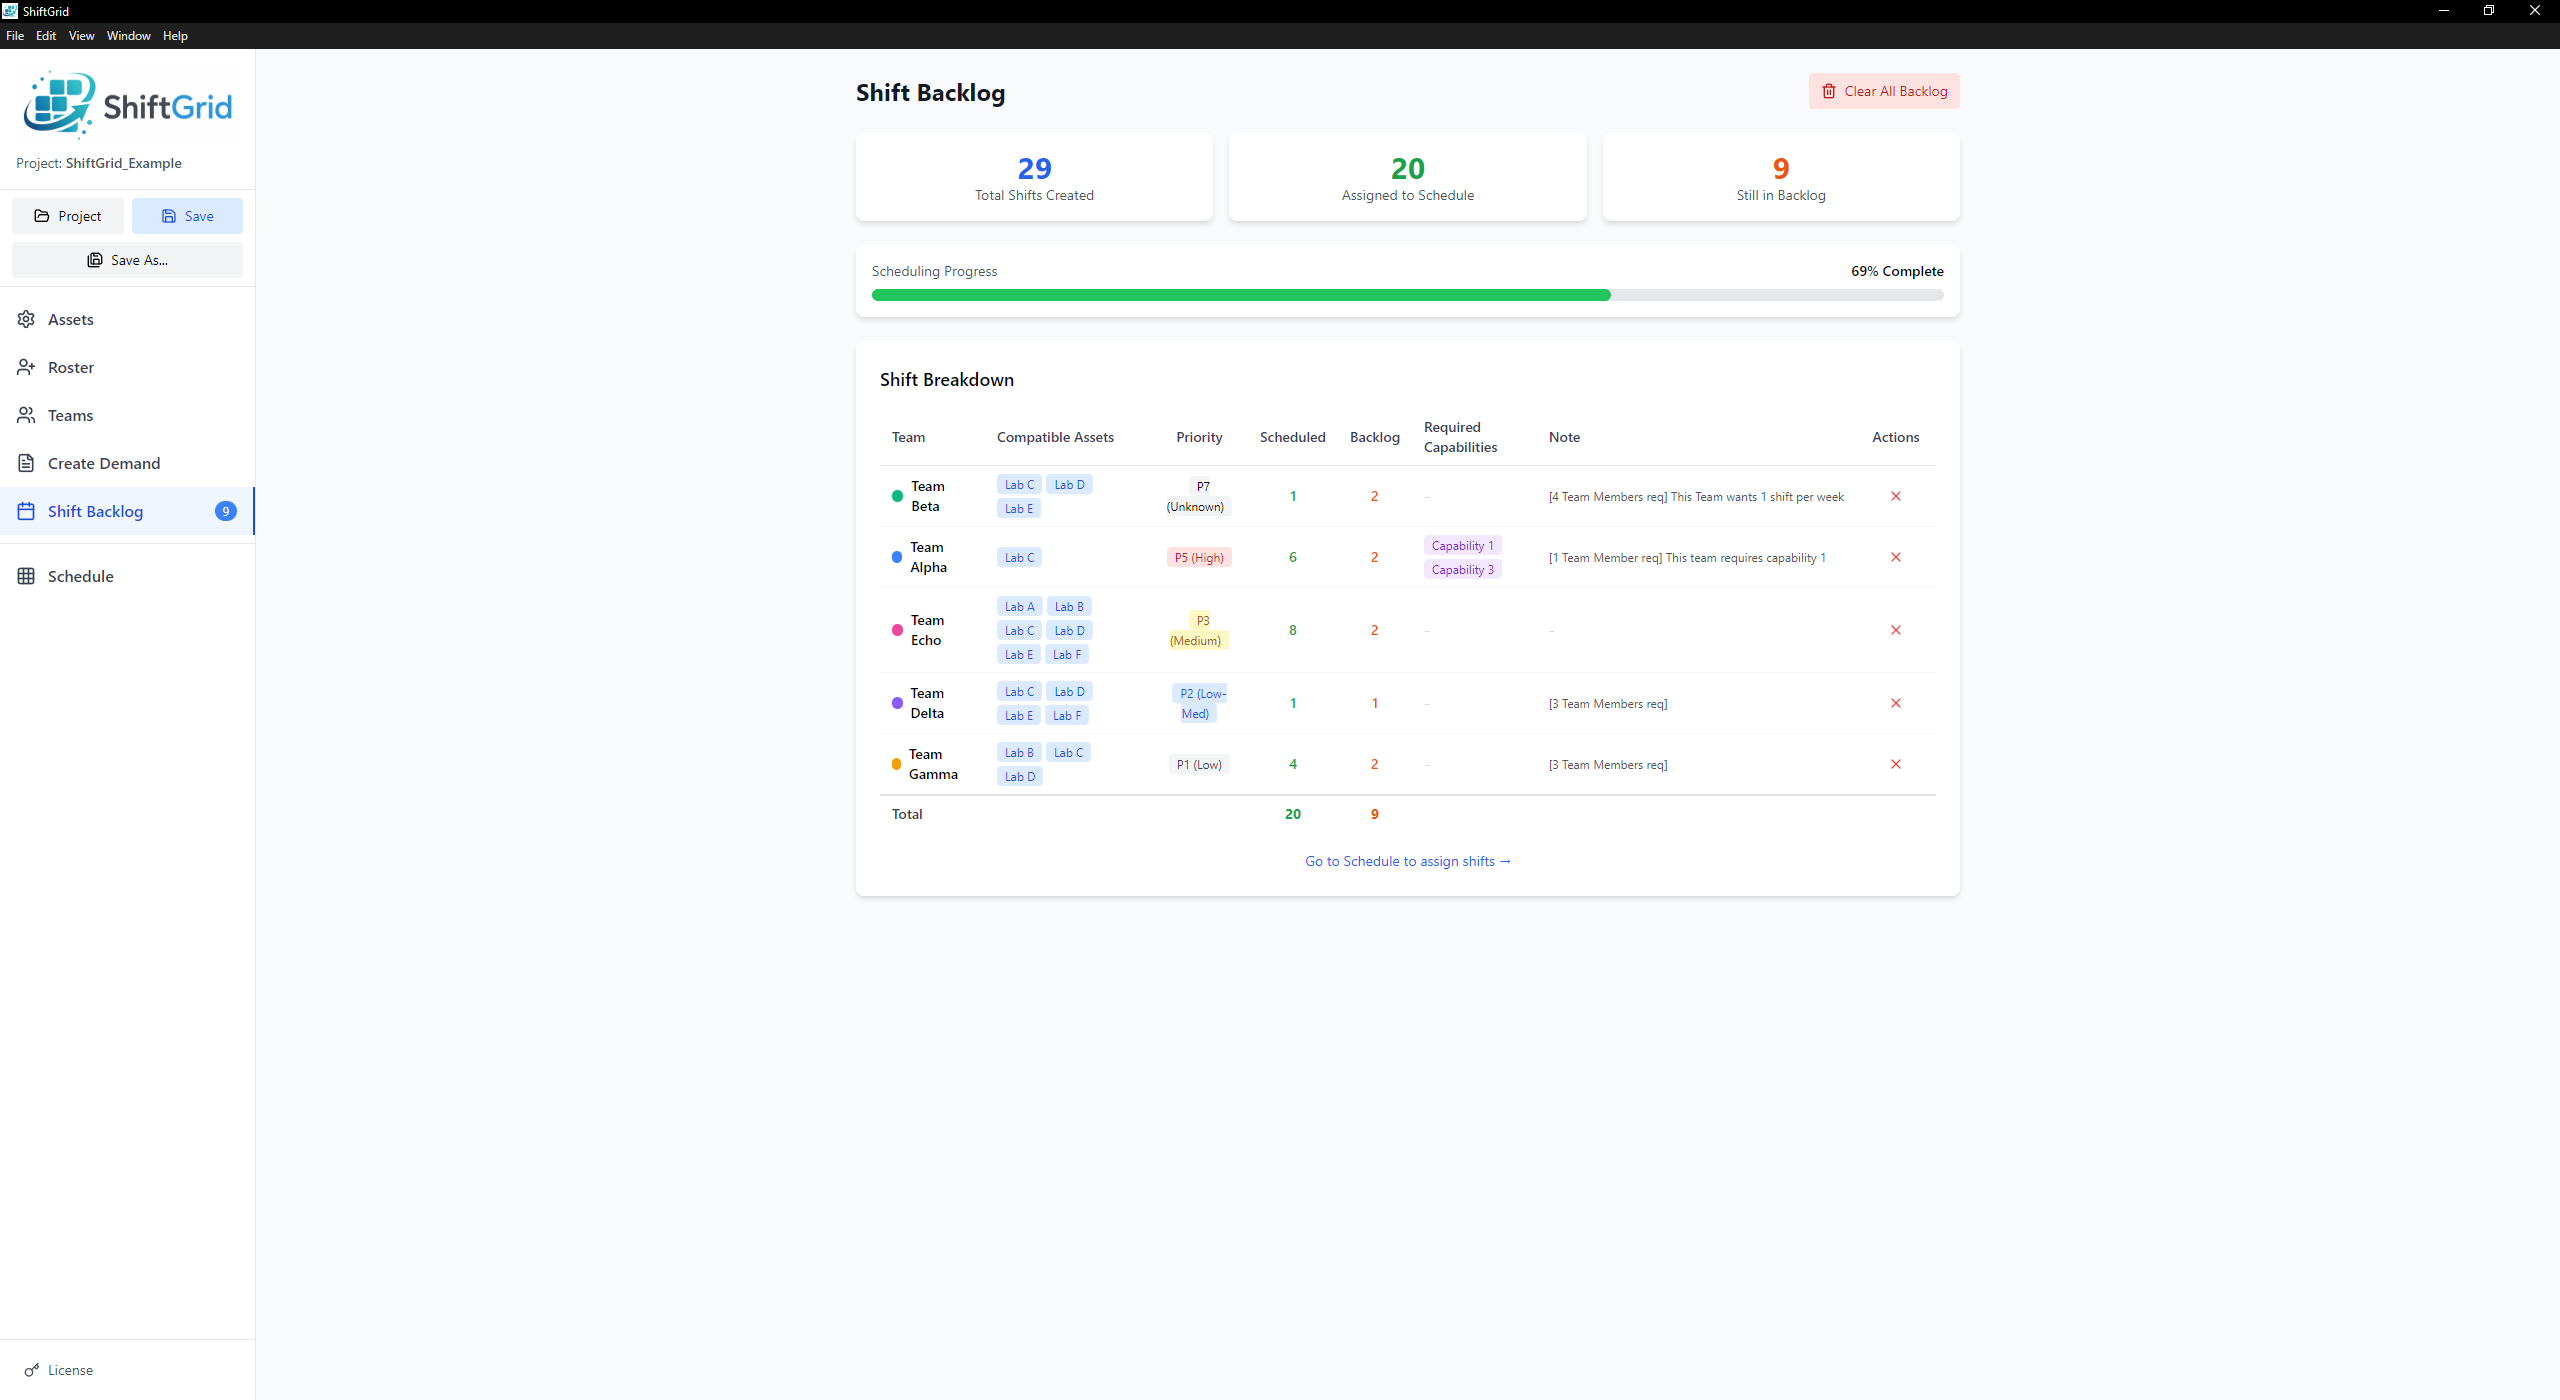Follow the Go to Schedule link

pos(1407,861)
